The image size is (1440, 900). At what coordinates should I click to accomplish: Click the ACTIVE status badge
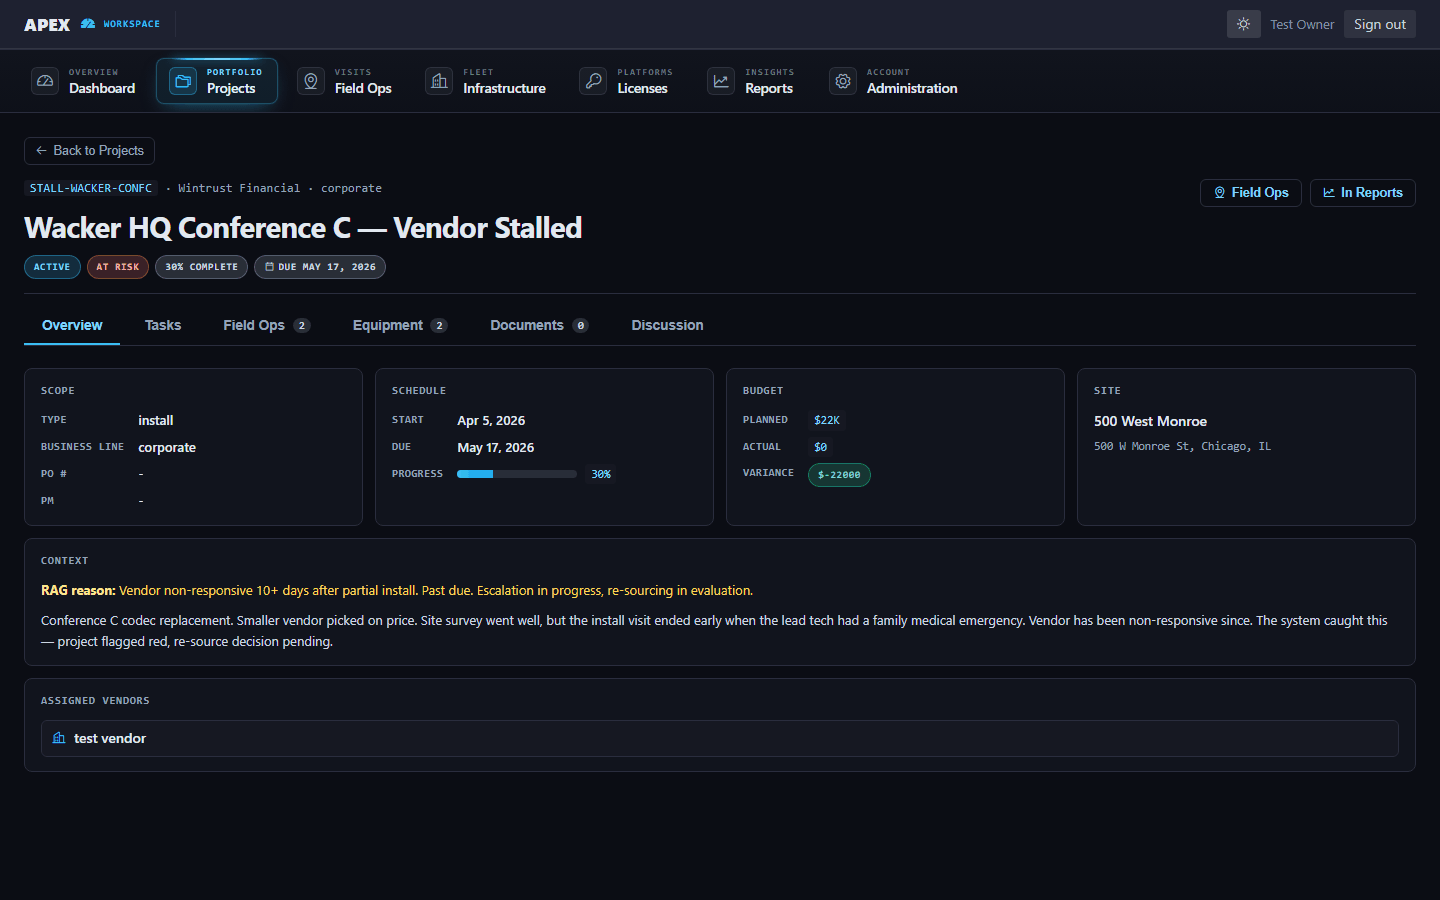tap(52, 267)
